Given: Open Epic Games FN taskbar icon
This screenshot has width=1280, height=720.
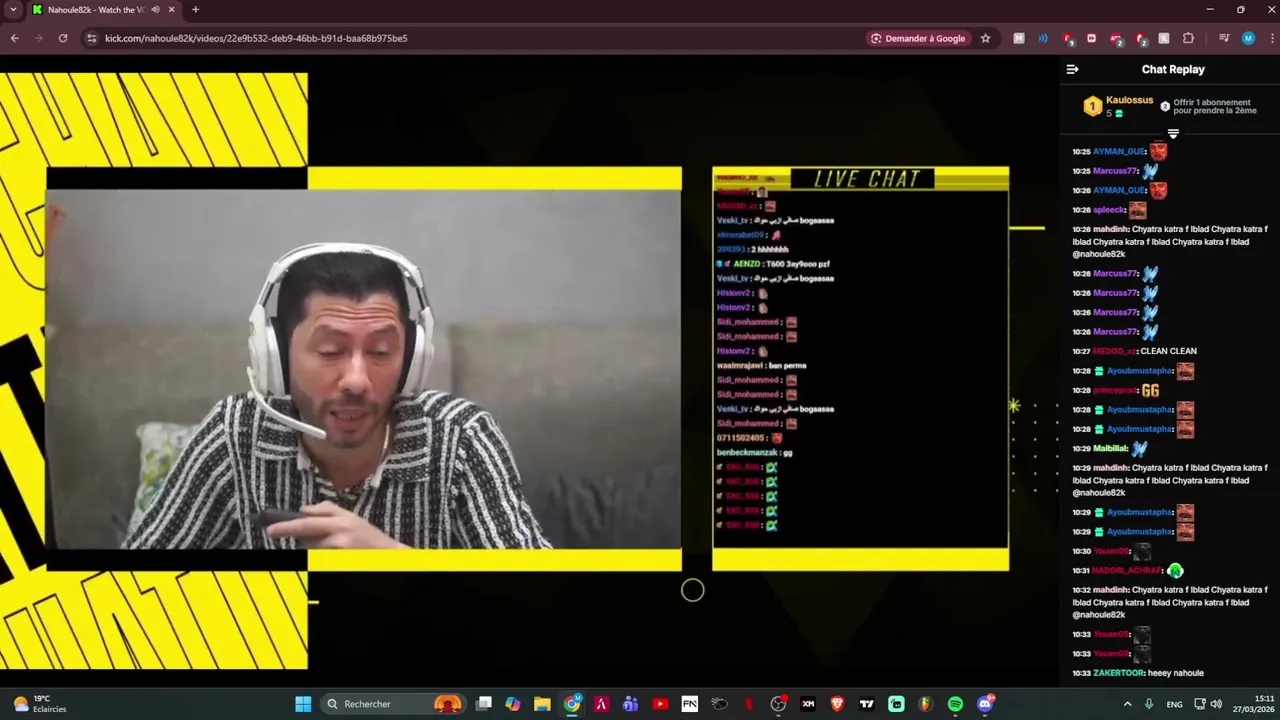Looking at the screenshot, I should tap(689, 704).
